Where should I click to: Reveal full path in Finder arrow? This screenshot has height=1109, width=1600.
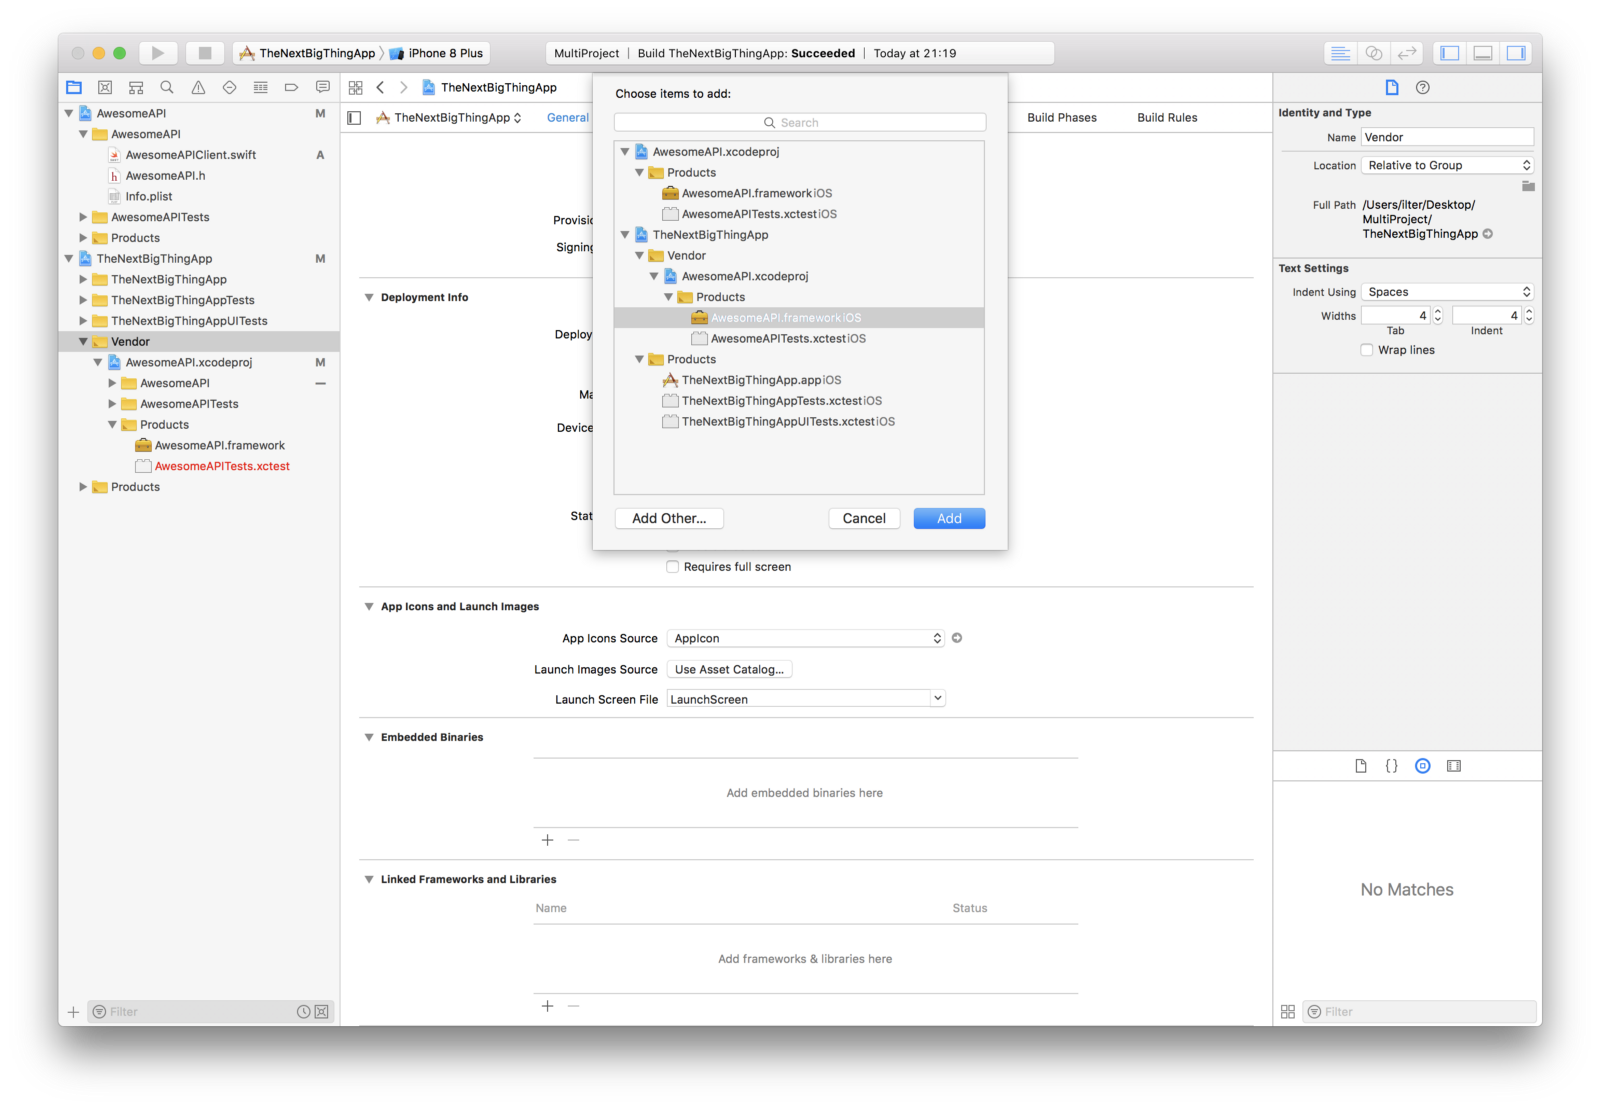pyautogui.click(x=1488, y=234)
